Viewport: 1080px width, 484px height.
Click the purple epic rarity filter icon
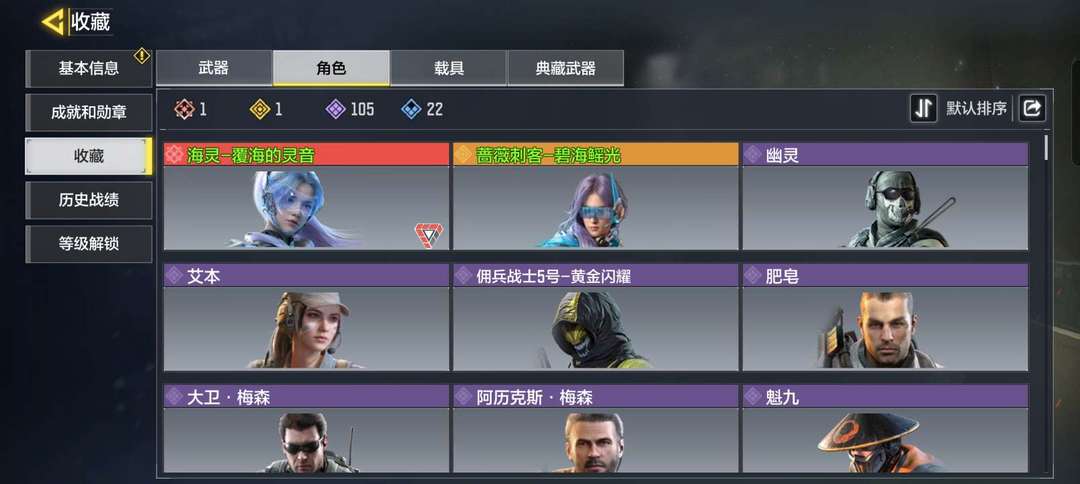335,109
